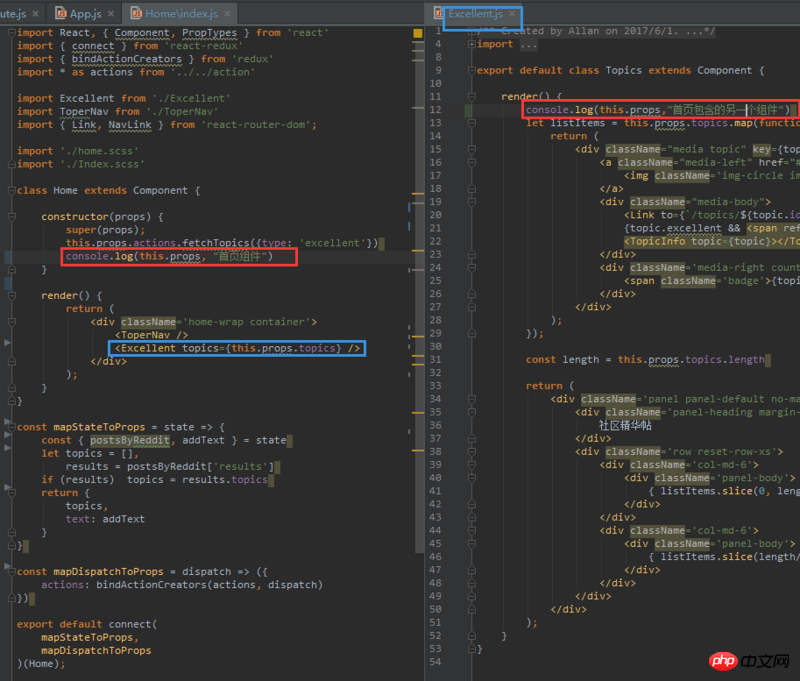Click fetchTopics in the constructor
The image size is (800, 681).
tap(216, 243)
